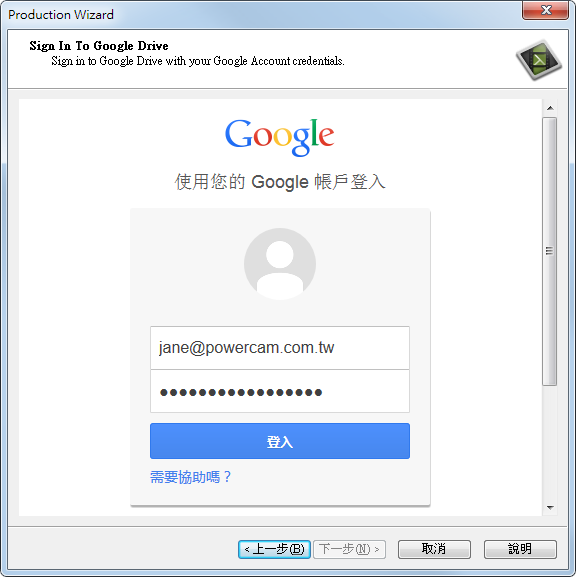This screenshot has height=577, width=576.
Task: Close the Production Wizard window
Action: [x=545, y=10]
